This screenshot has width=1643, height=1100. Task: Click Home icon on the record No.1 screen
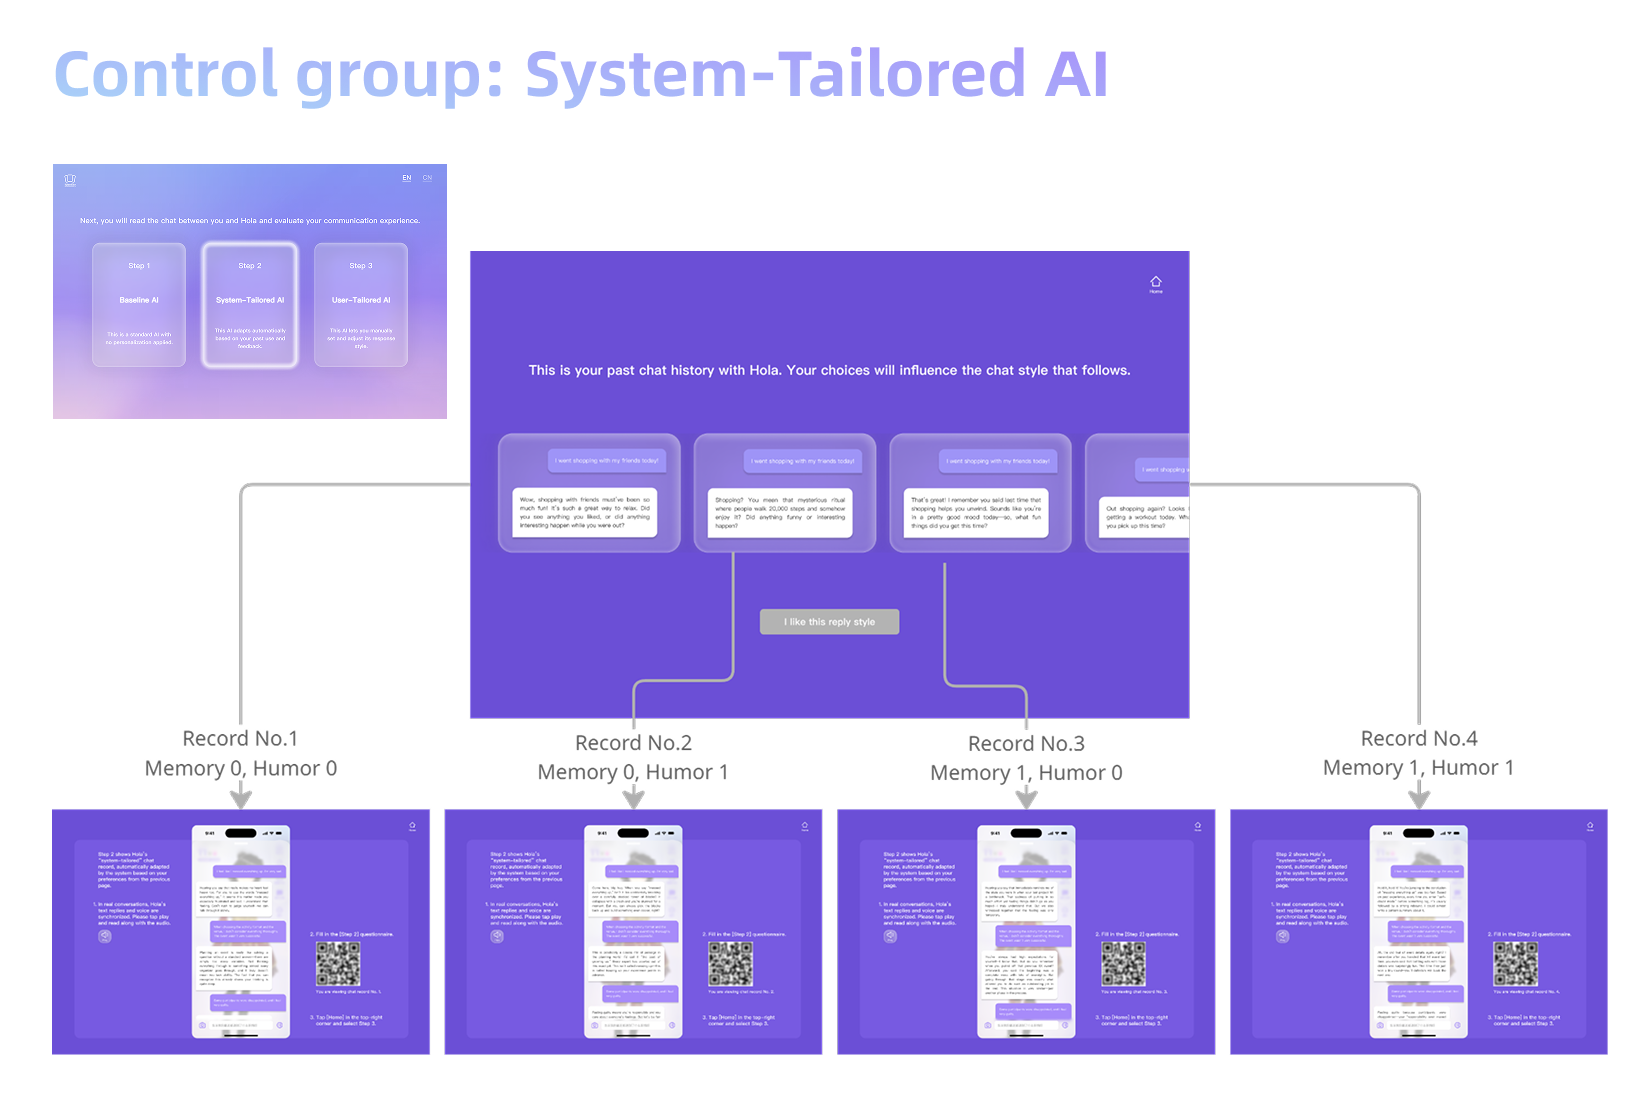coord(412,826)
